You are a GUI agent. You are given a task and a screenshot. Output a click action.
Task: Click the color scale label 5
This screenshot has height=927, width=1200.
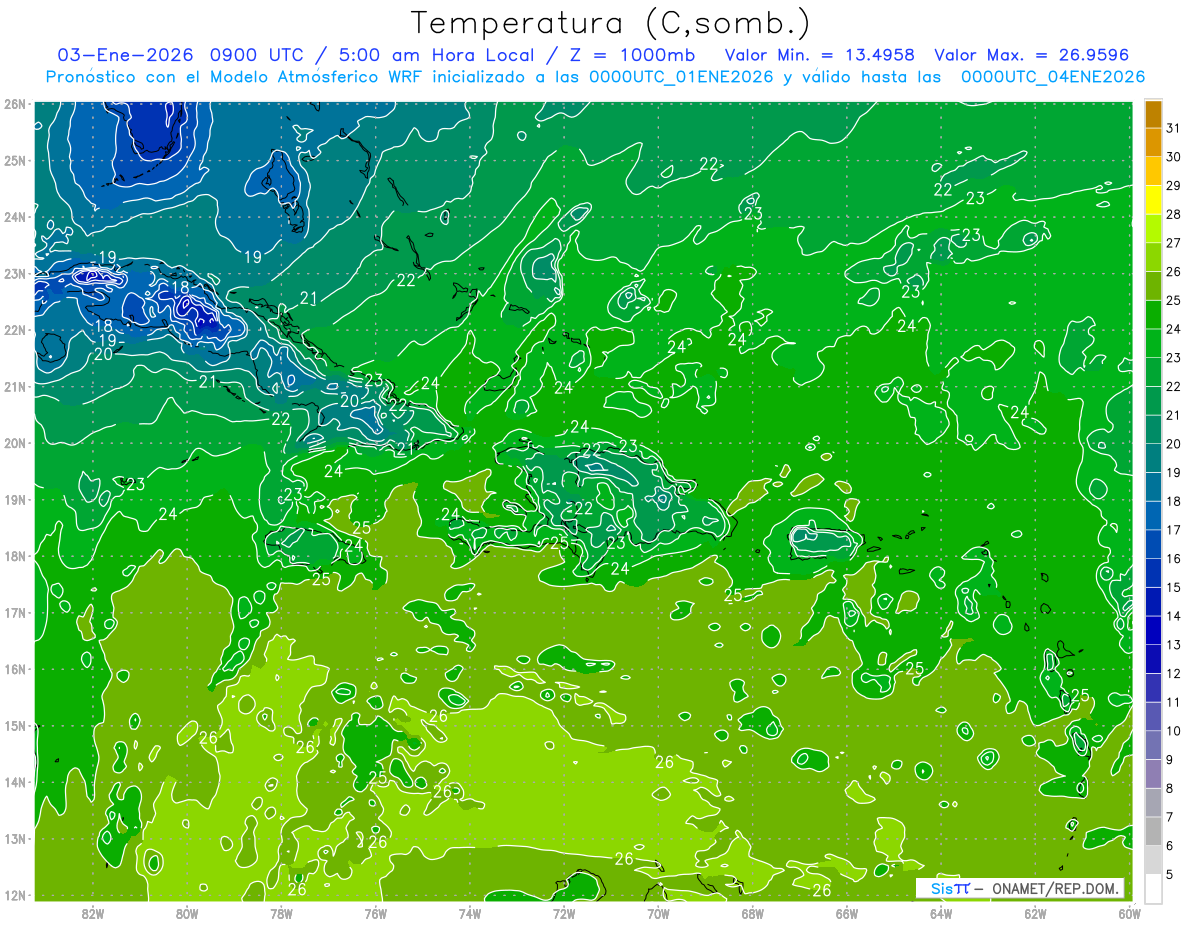1170,875
